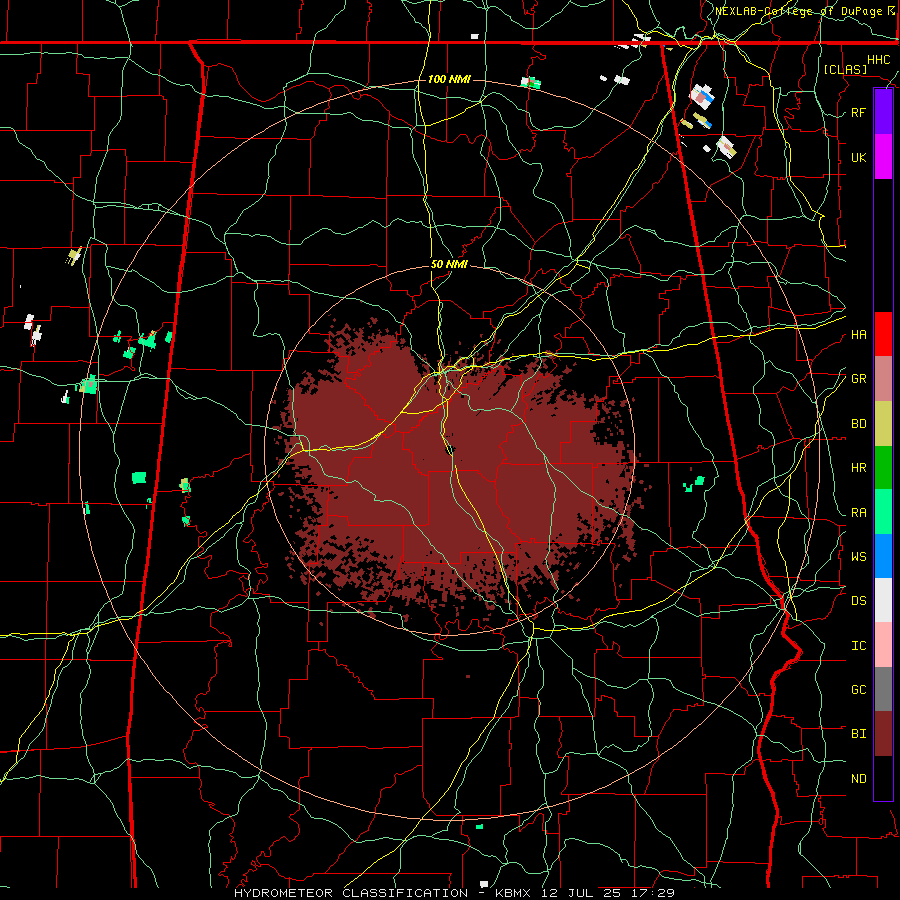
Task: Click the WS legend label
Action: 858,557
